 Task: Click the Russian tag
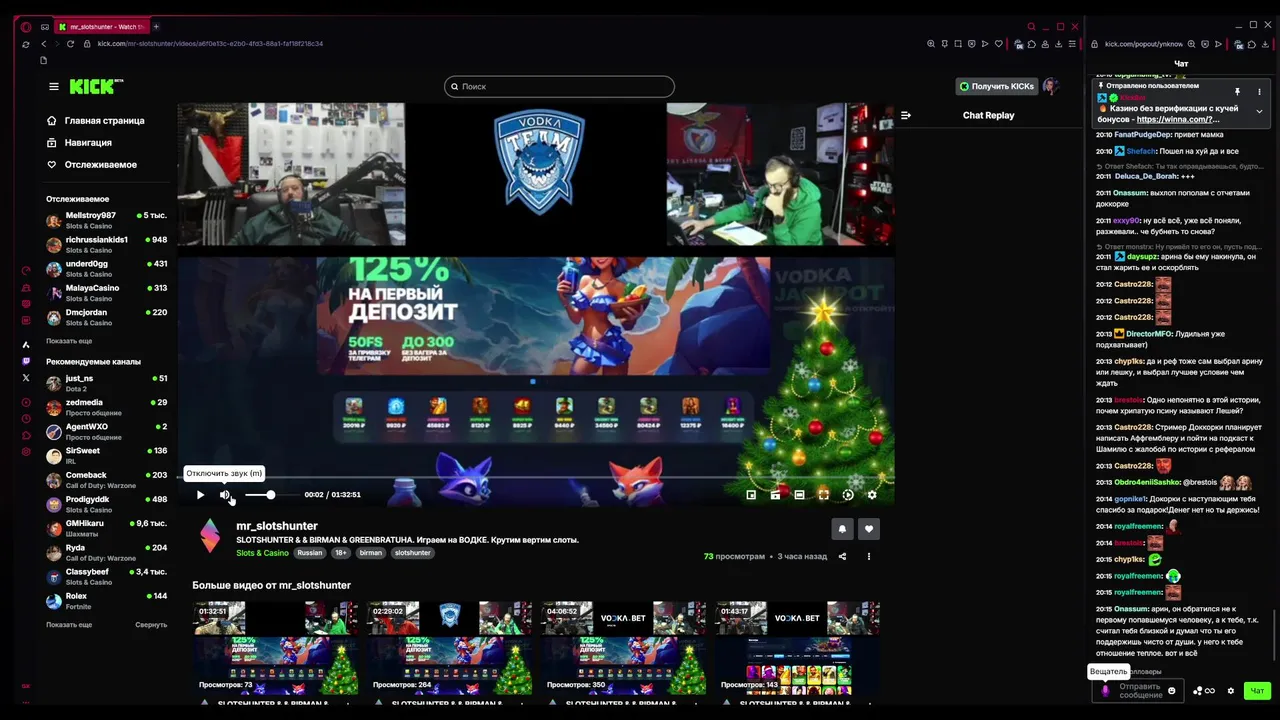click(x=310, y=553)
